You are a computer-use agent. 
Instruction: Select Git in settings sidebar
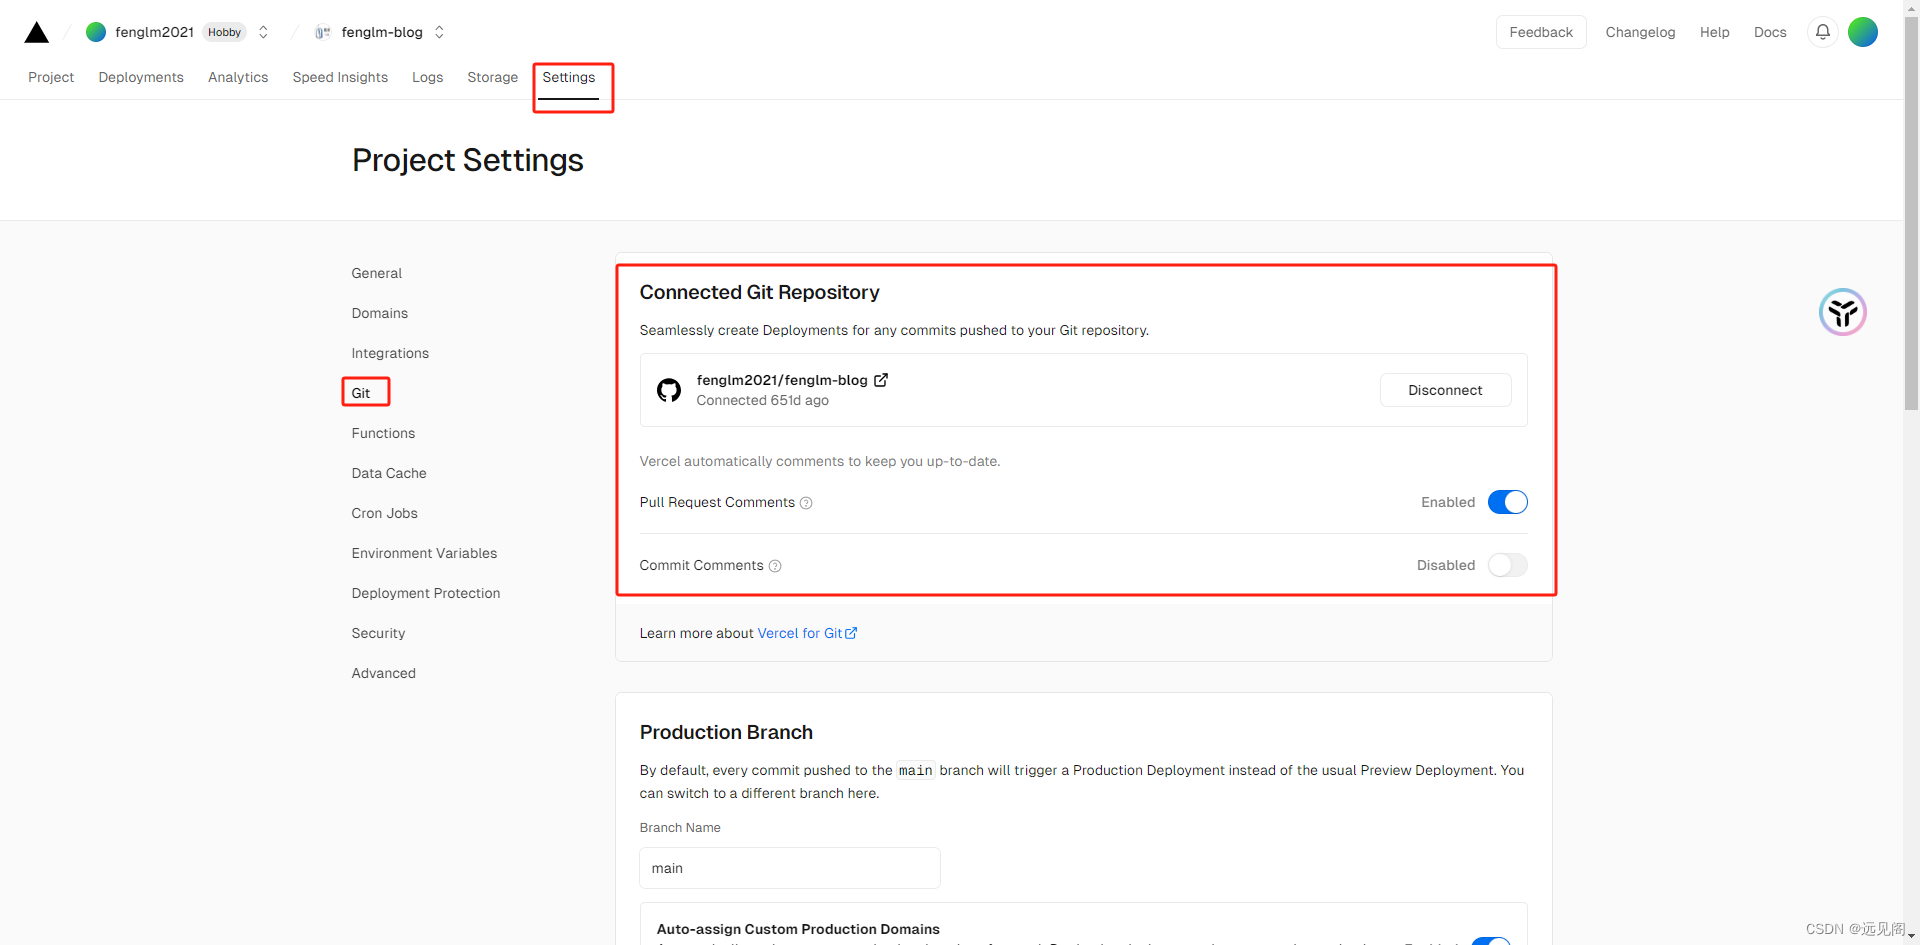click(x=361, y=393)
